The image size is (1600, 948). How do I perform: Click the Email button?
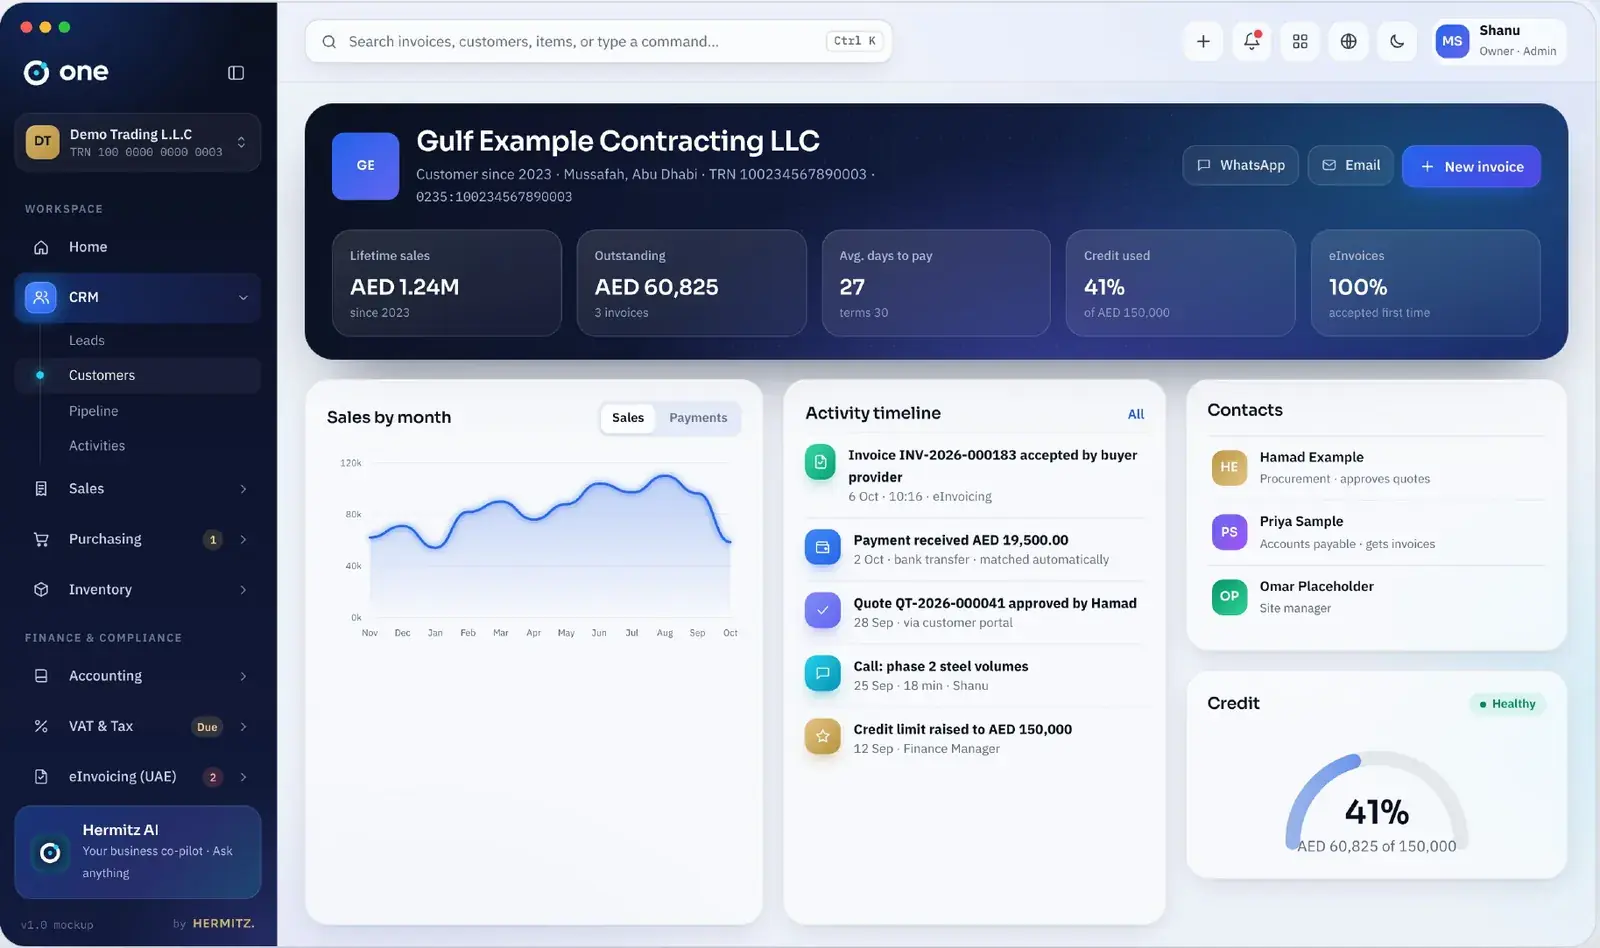[x=1351, y=165]
